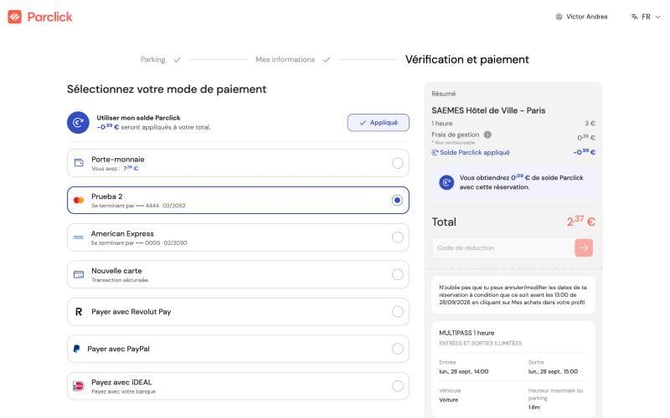This screenshot has height=418, width=670.
Task: Click the language translate icon
Action: 634,17
